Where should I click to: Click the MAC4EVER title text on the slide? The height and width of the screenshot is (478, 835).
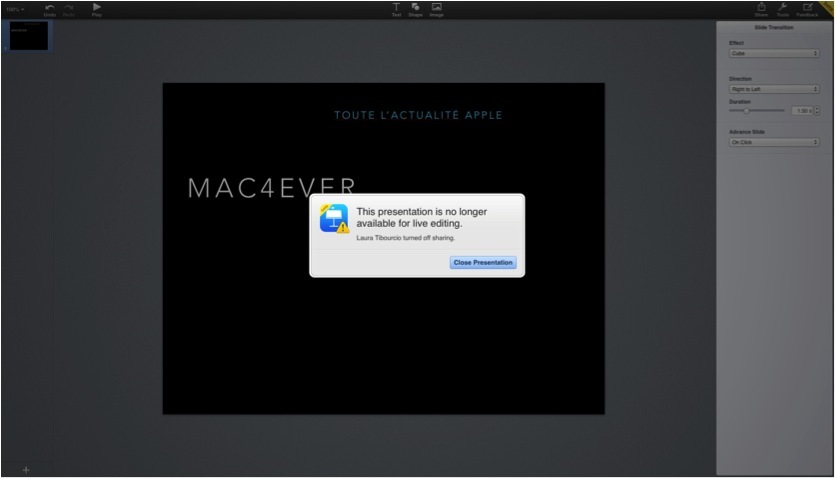(x=272, y=188)
